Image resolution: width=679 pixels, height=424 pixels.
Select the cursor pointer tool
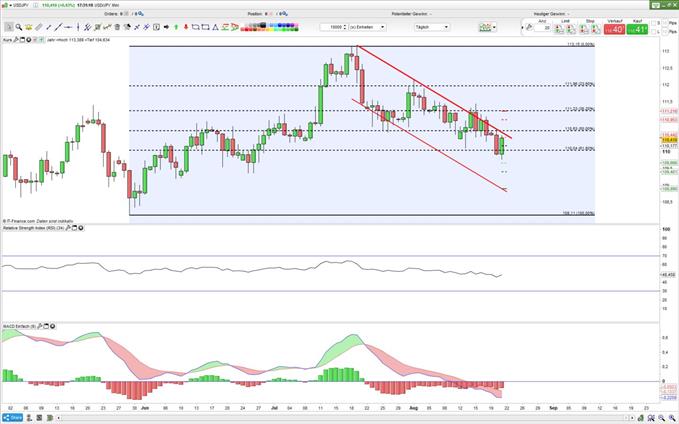click(9, 27)
